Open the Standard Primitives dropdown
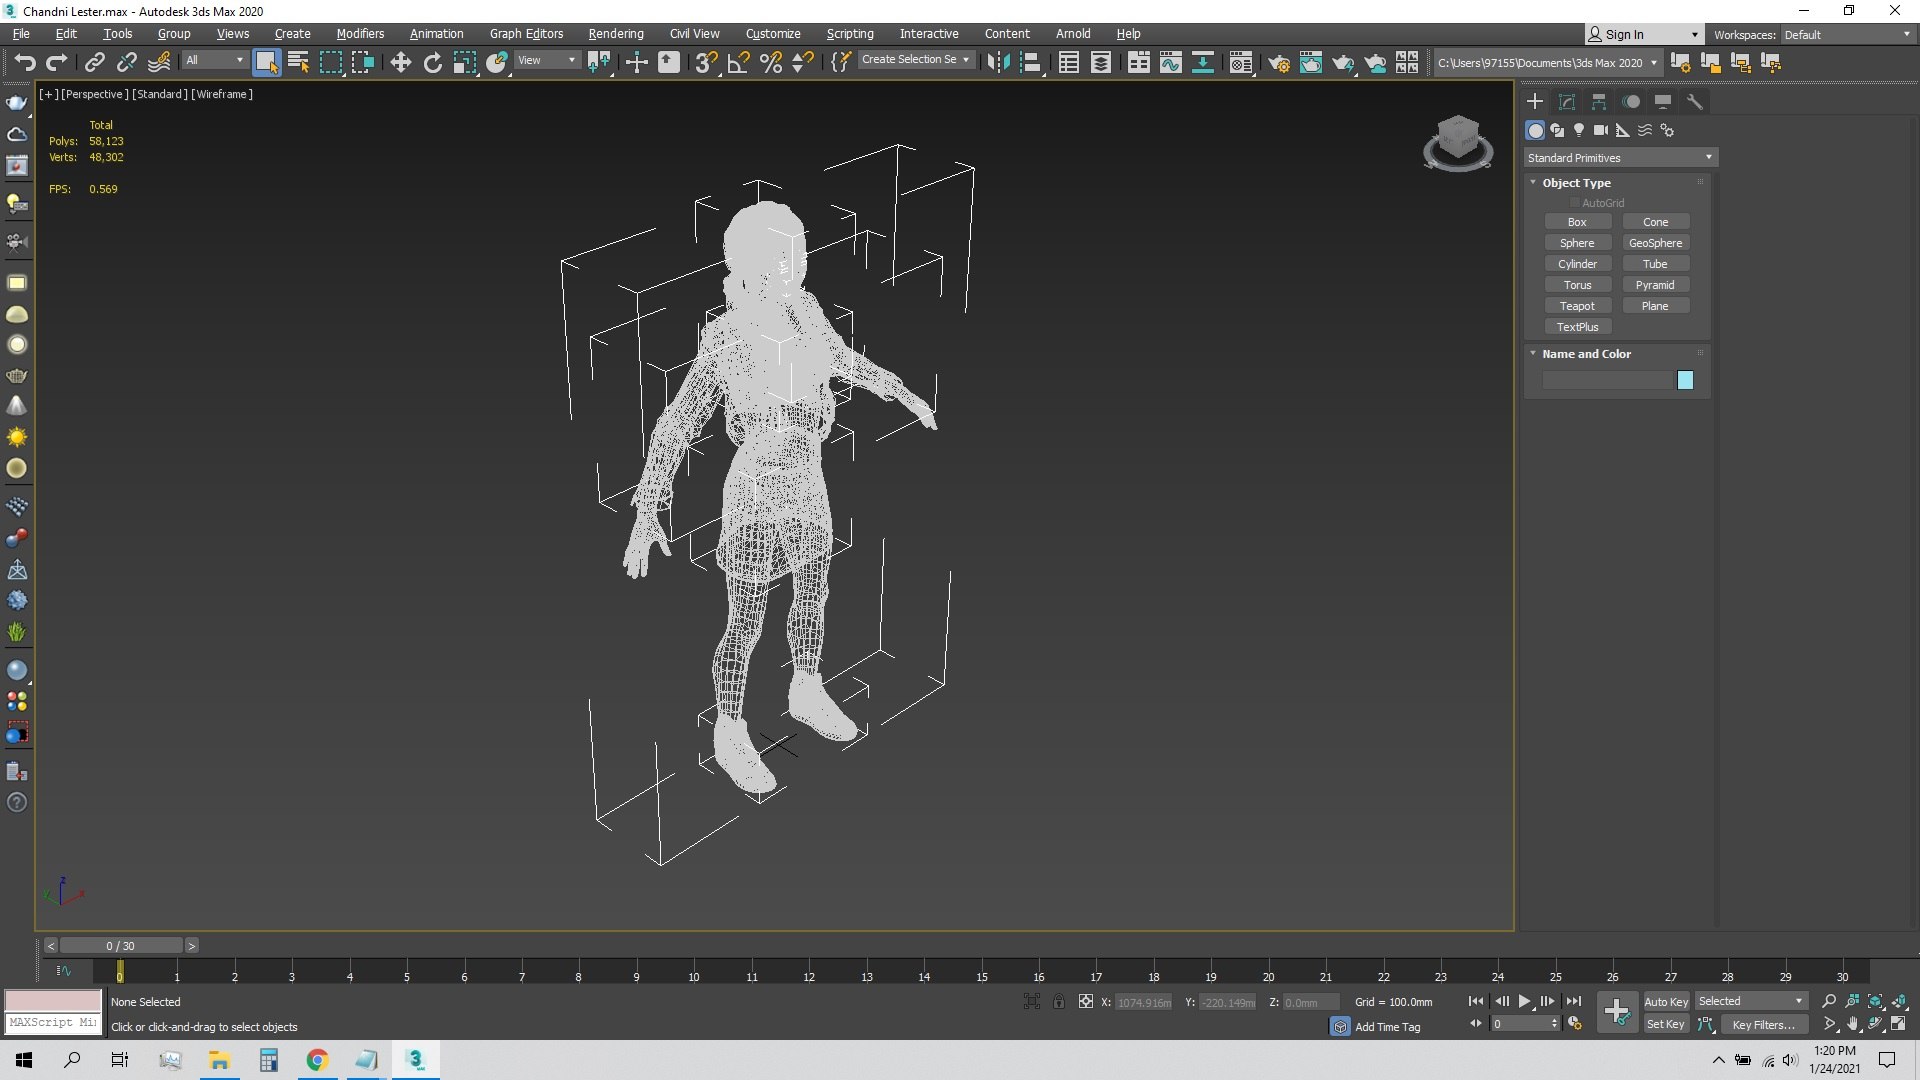 [x=1620, y=158]
